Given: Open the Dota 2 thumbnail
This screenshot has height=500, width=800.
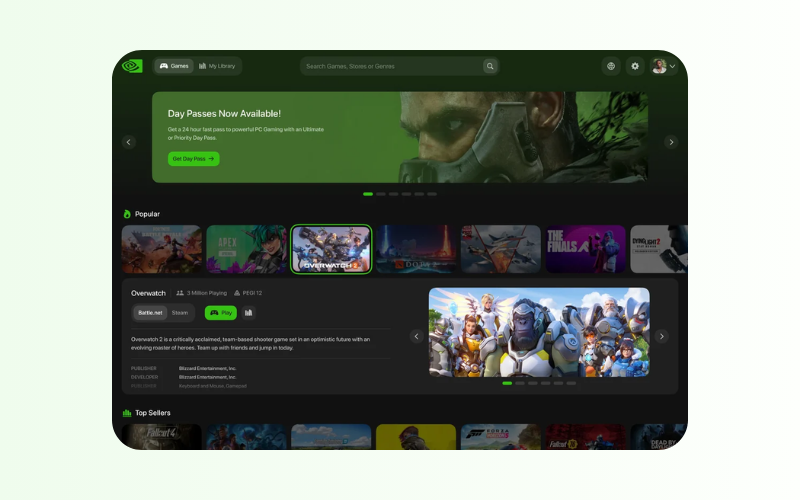Looking at the screenshot, I should click(416, 249).
